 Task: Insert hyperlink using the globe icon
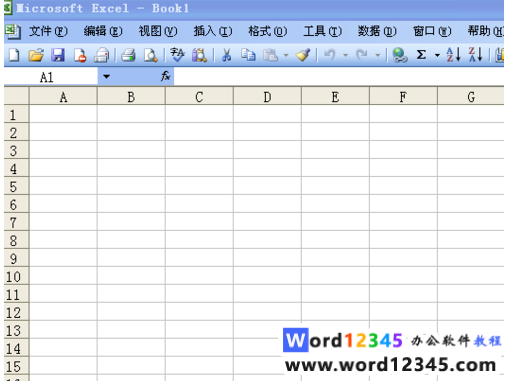pos(400,55)
